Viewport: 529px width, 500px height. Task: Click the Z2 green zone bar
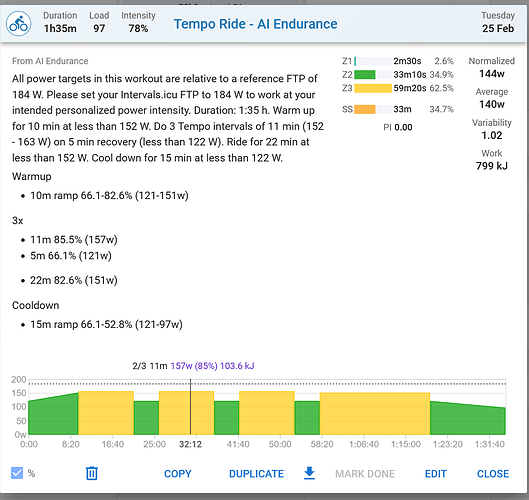pos(365,75)
